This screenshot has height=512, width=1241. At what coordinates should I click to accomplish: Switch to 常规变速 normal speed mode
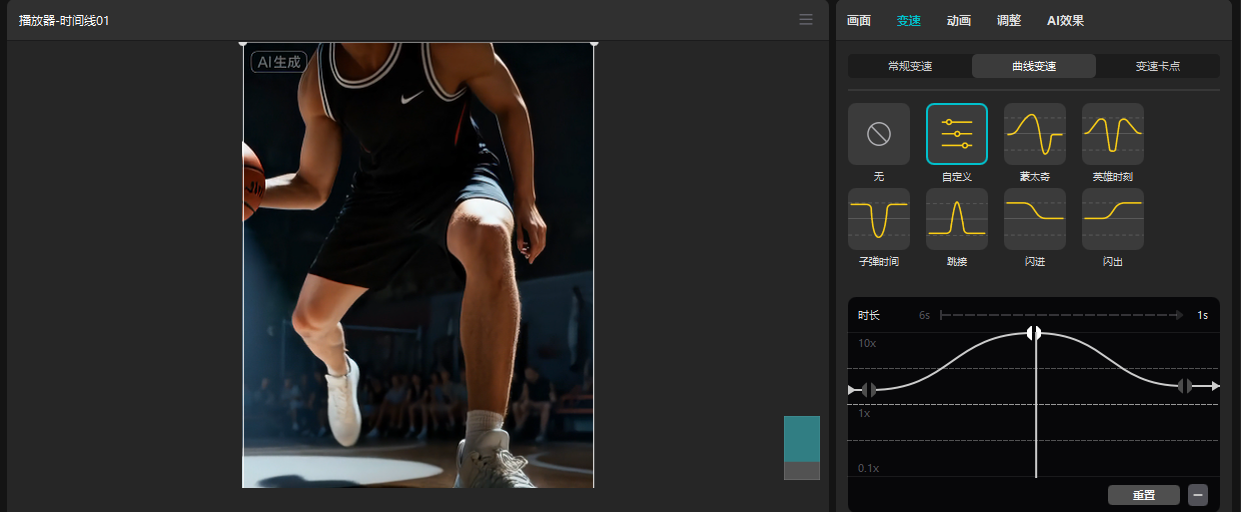point(910,67)
